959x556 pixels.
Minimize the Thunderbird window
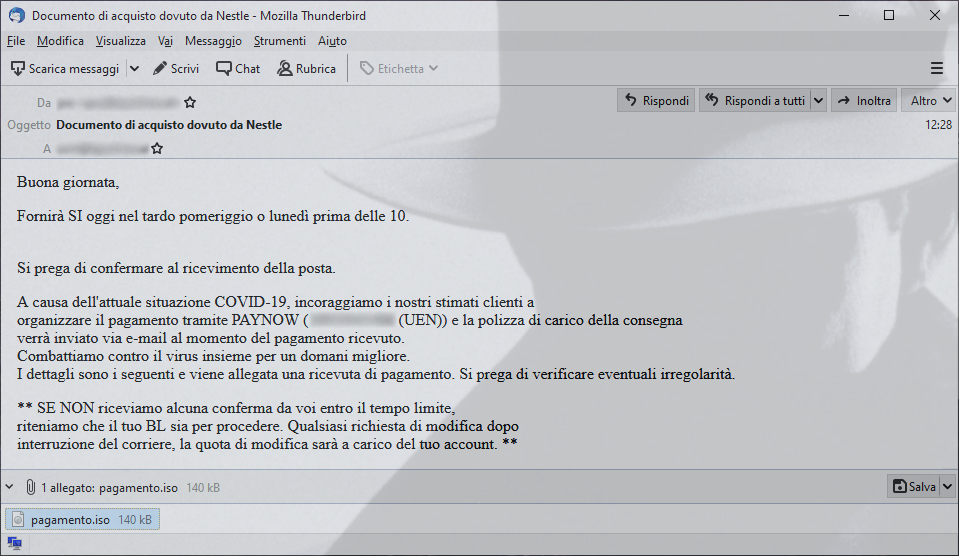coord(844,15)
